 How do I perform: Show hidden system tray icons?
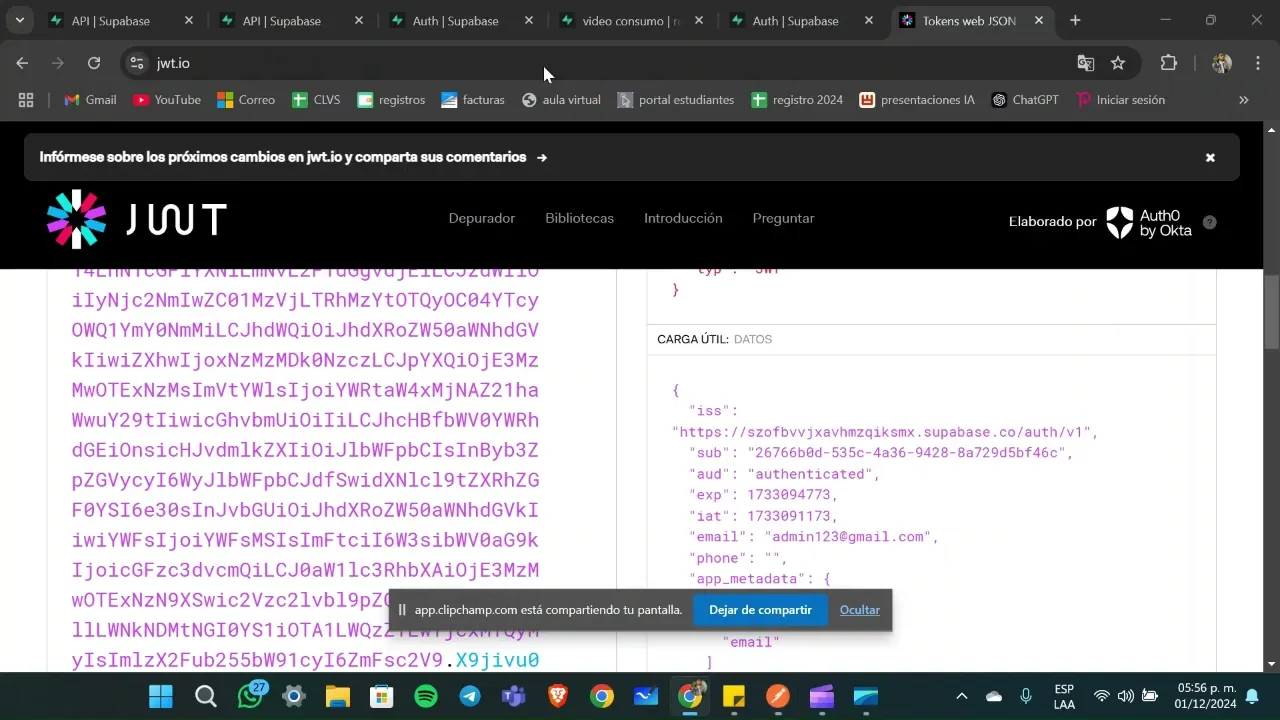[961, 696]
